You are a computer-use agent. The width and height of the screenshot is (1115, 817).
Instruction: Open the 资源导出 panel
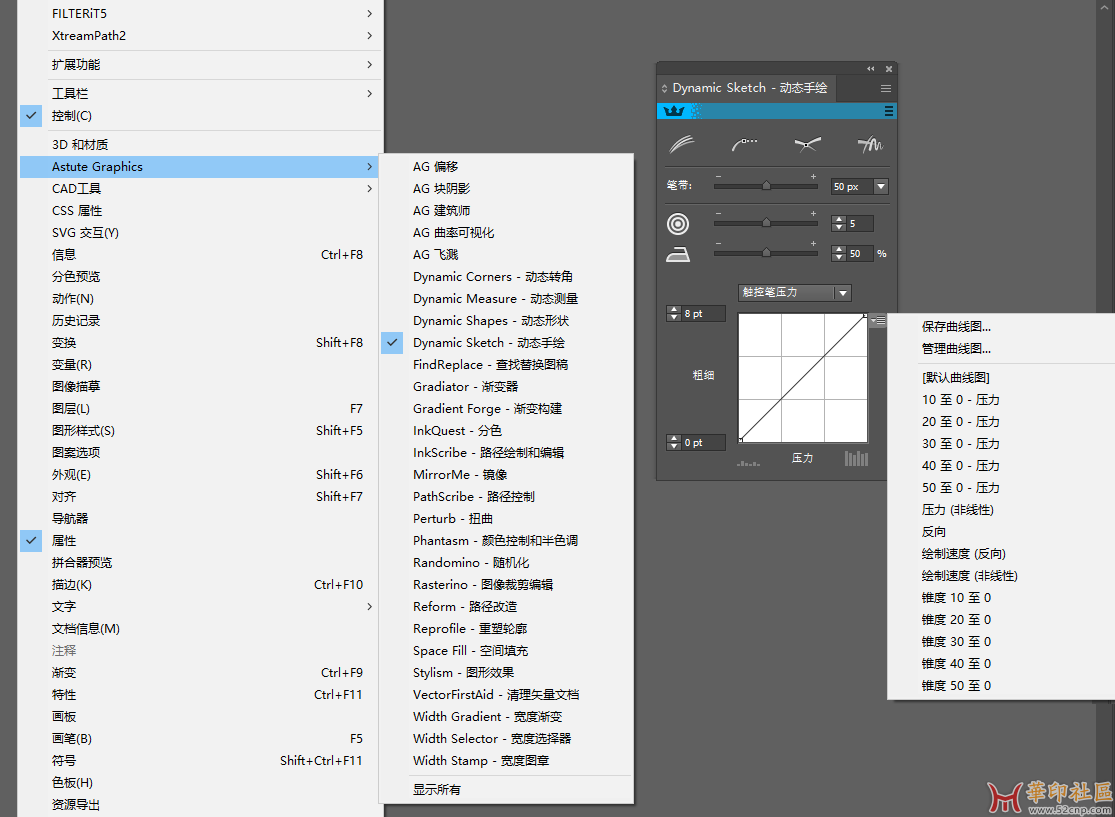[201, 805]
